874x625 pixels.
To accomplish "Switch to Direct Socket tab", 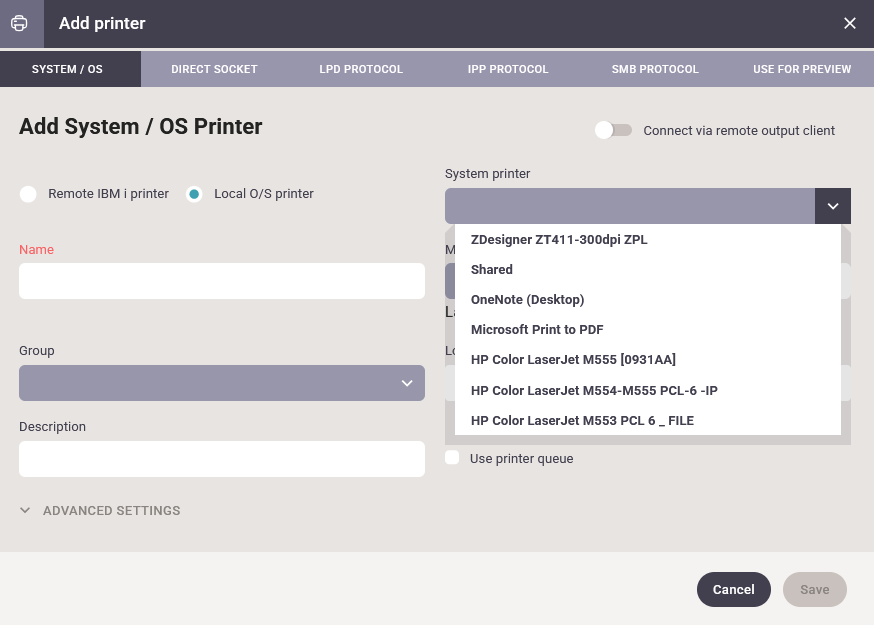I will click(x=214, y=69).
